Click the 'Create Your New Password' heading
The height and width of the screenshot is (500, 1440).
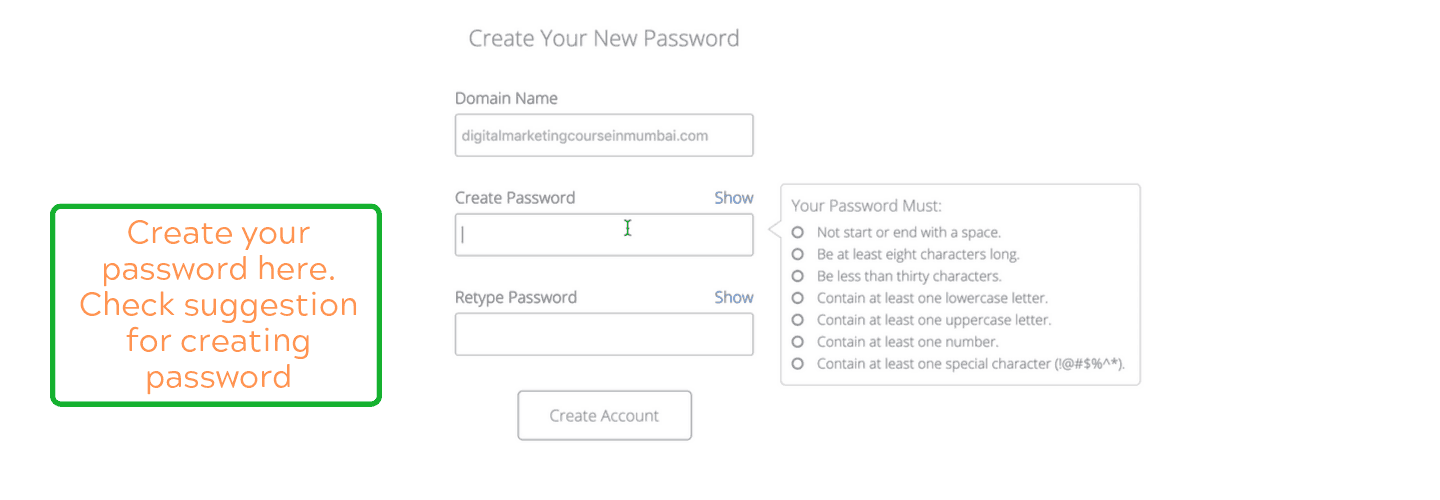pyautogui.click(x=604, y=39)
